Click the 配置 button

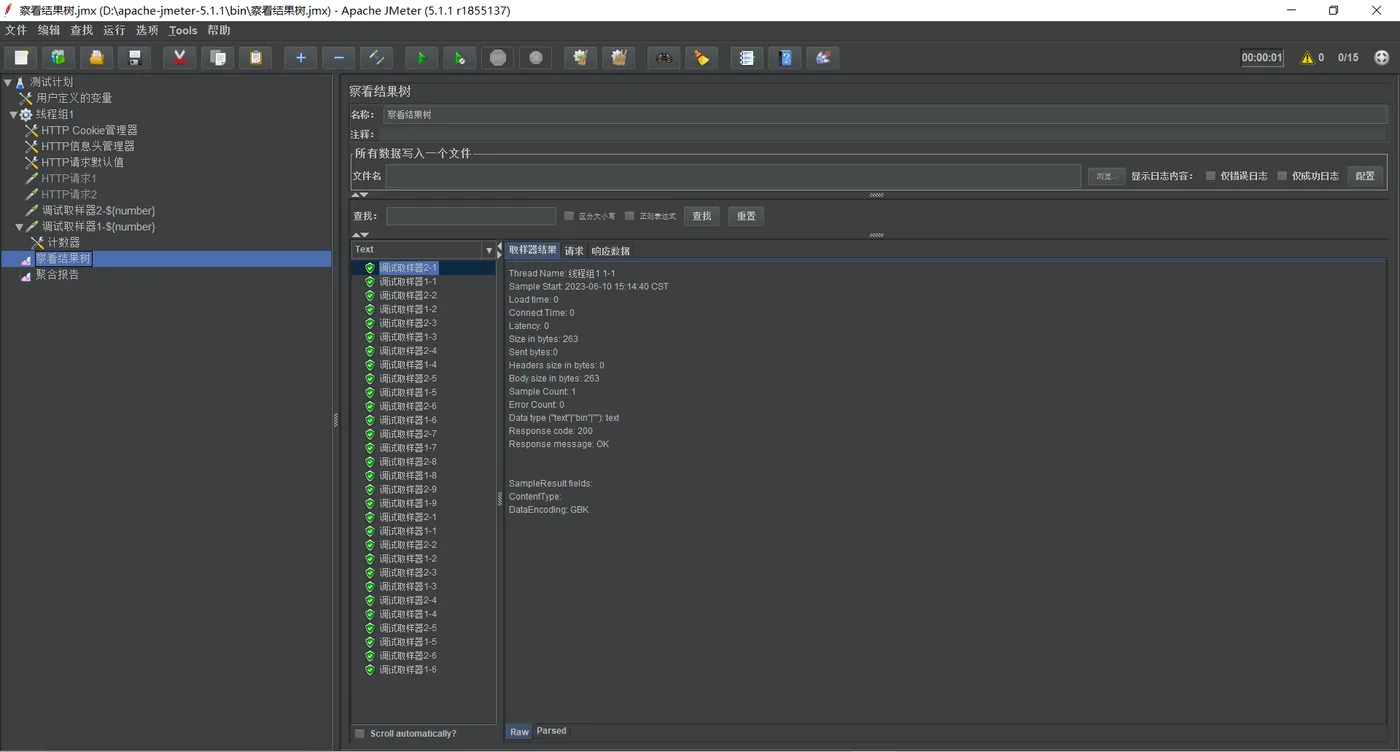[x=1365, y=176]
